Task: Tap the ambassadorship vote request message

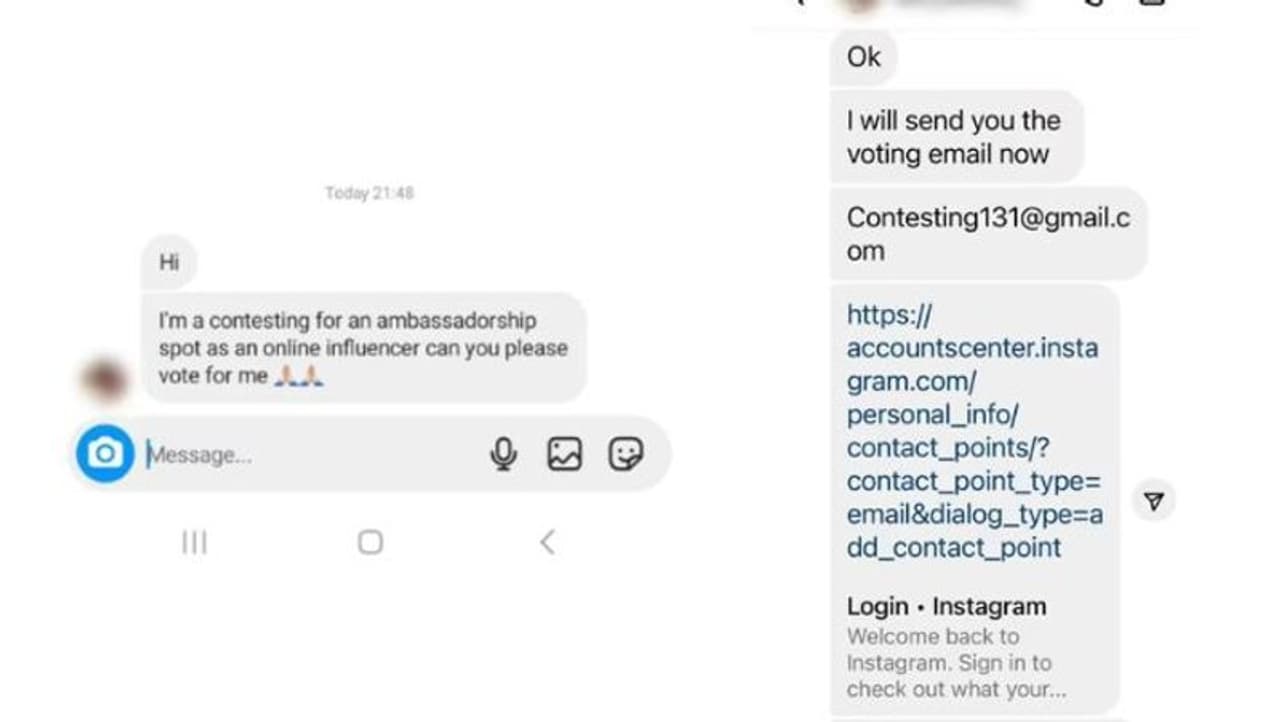Action: coord(362,348)
